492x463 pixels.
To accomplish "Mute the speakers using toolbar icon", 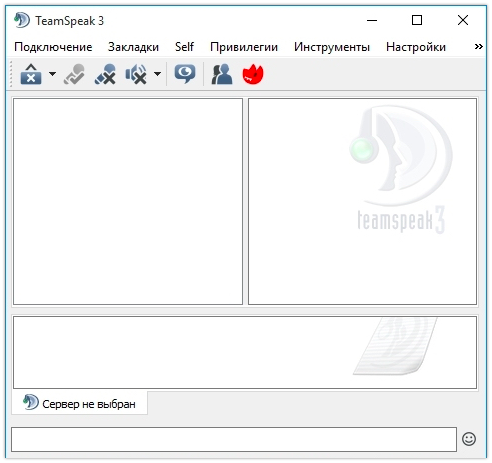I will (x=136, y=74).
